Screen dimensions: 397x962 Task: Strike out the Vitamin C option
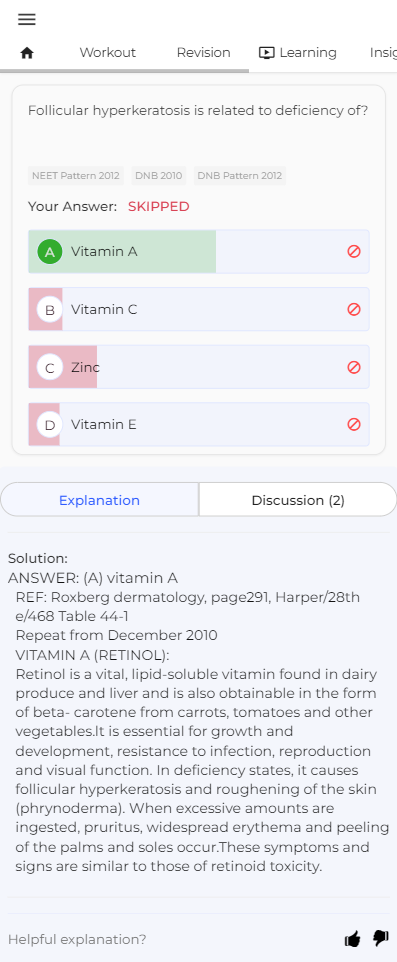[354, 309]
